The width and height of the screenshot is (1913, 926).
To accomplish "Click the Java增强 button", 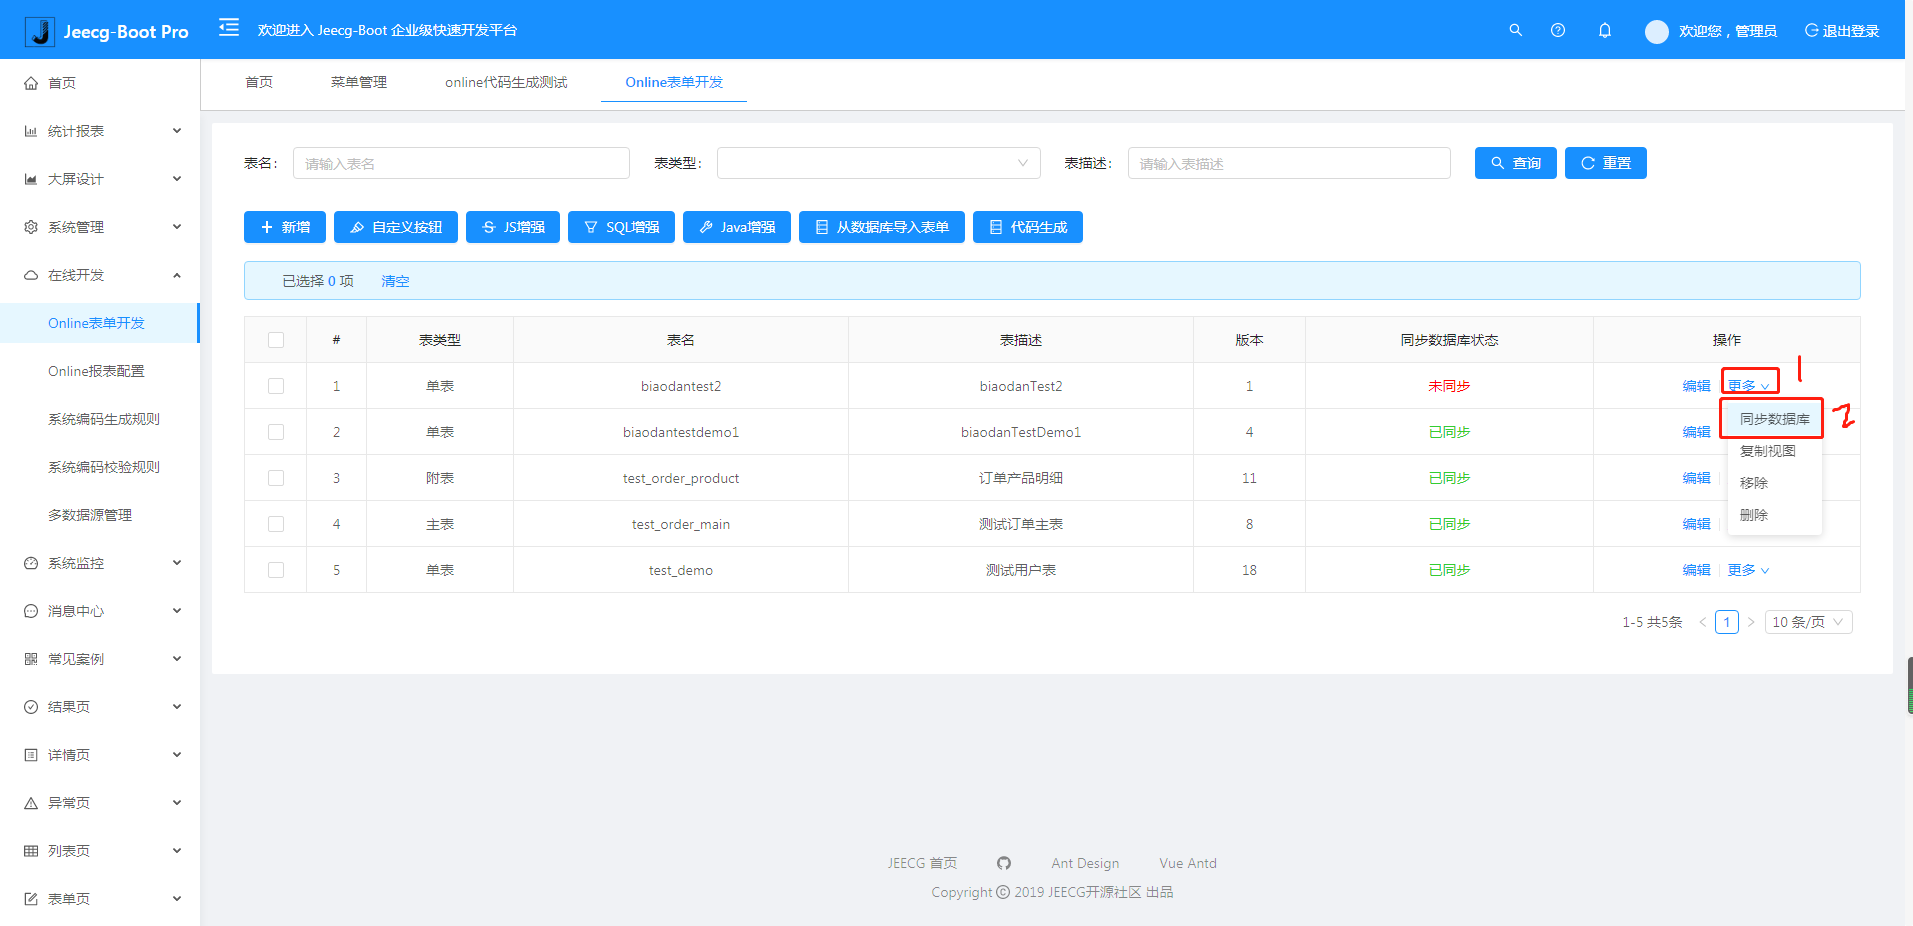I will [x=737, y=227].
